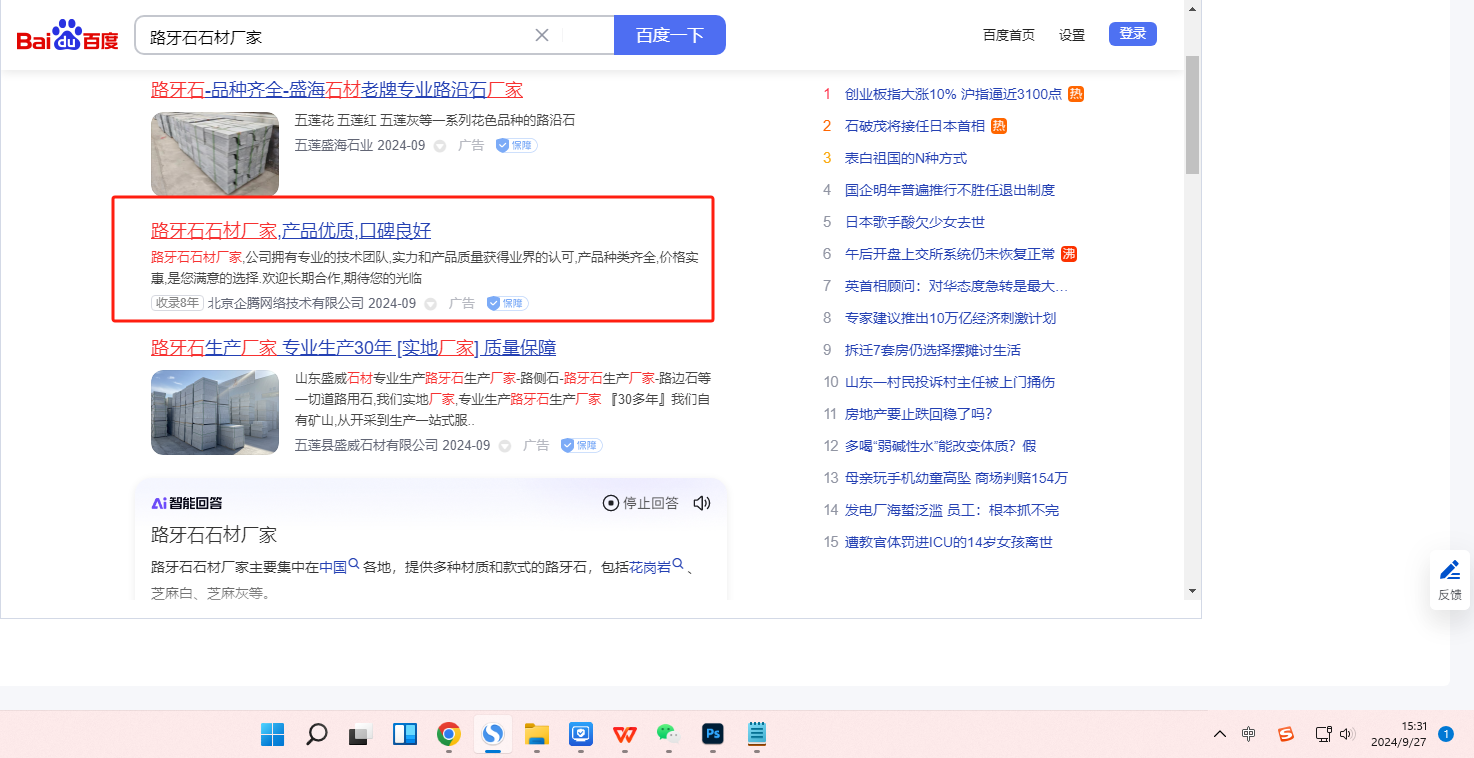Expand the hidden system tray icons chevron
The width and height of the screenshot is (1474, 758).
pos(1219,735)
